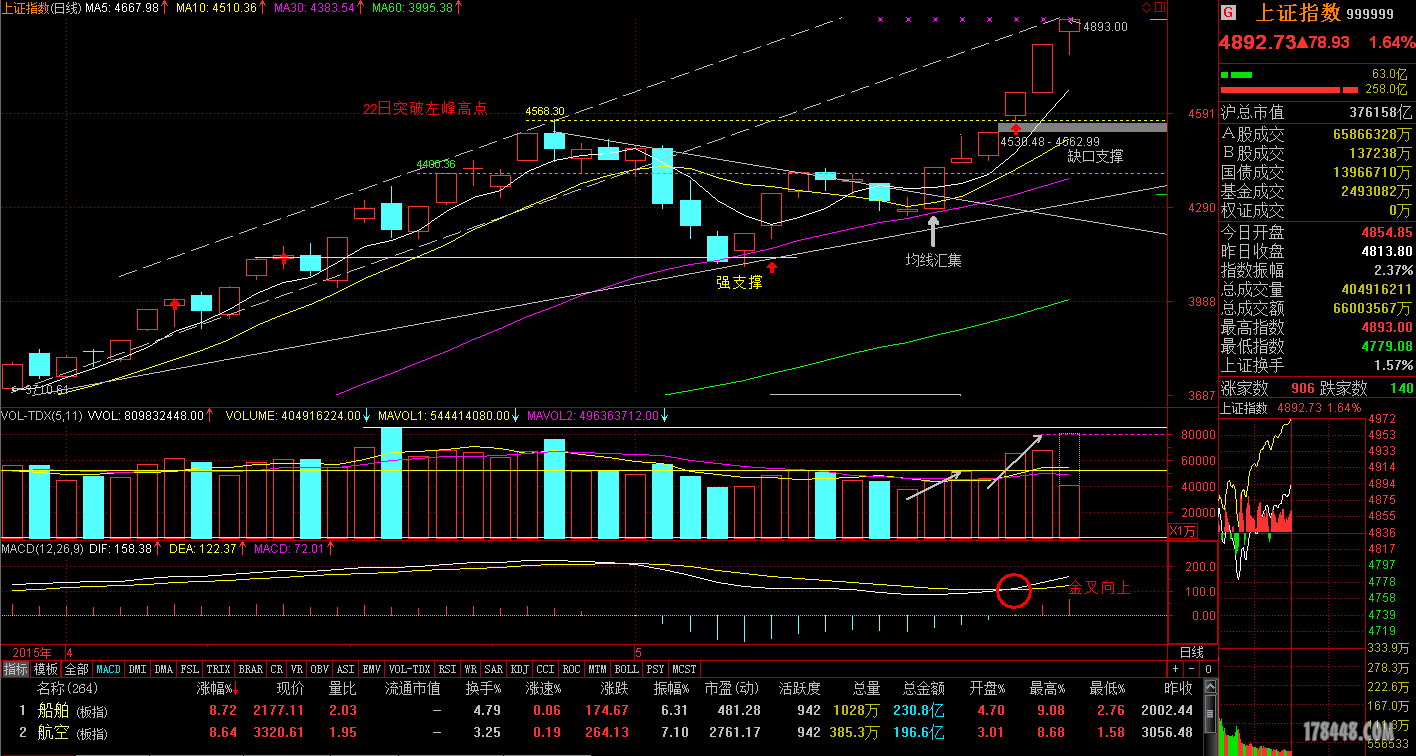Sort list by 换手% column header
1416x756 pixels.
(481, 689)
